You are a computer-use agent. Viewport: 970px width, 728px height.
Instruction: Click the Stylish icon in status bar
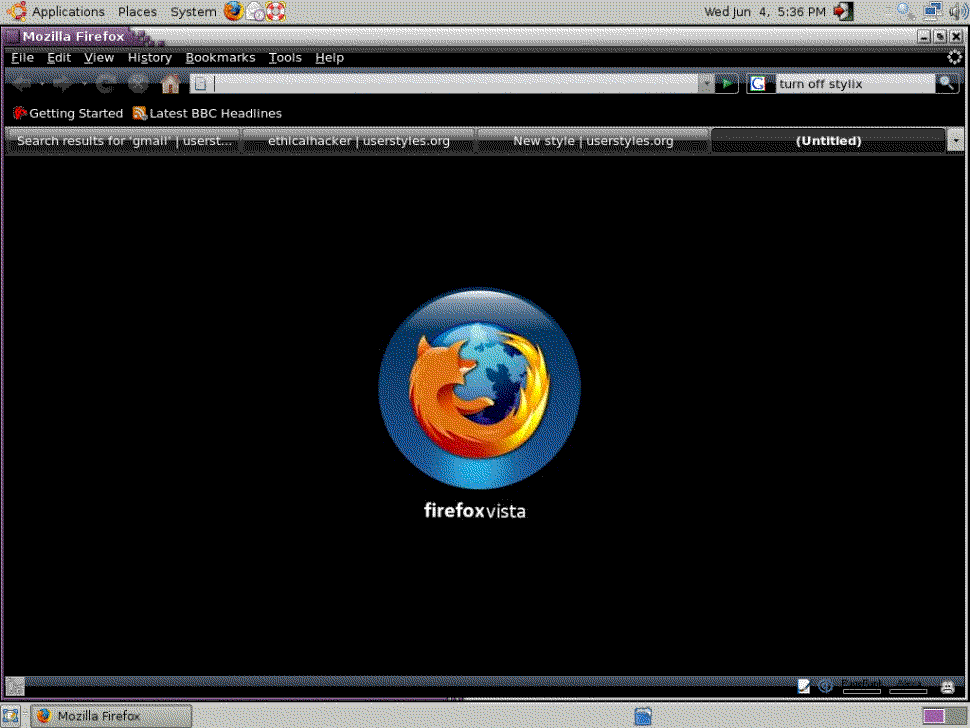pos(803,685)
